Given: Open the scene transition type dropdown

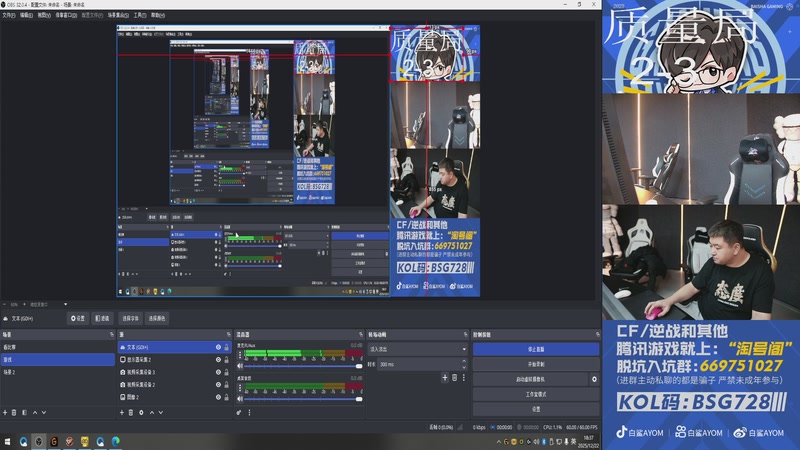Looking at the screenshot, I should click(417, 349).
